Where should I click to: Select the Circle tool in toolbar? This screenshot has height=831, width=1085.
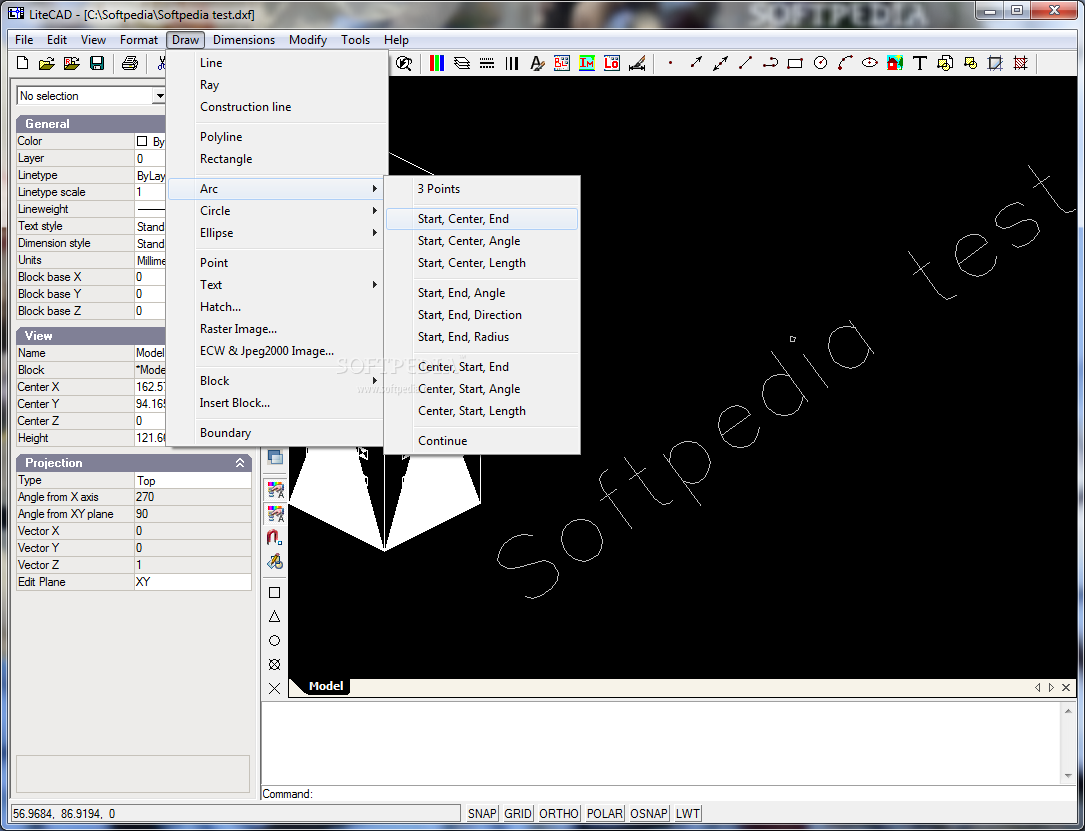pos(820,64)
